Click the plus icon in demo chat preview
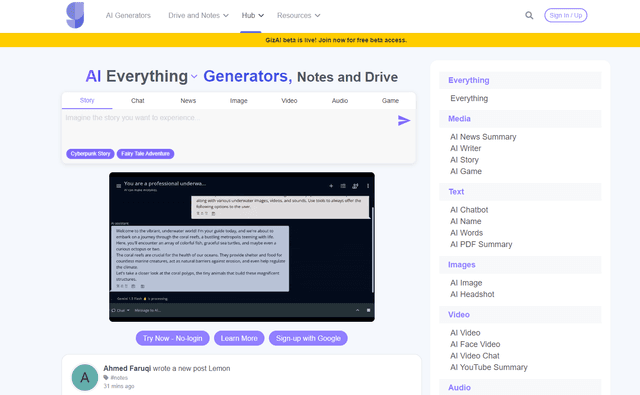640x395 pixels. click(x=331, y=186)
